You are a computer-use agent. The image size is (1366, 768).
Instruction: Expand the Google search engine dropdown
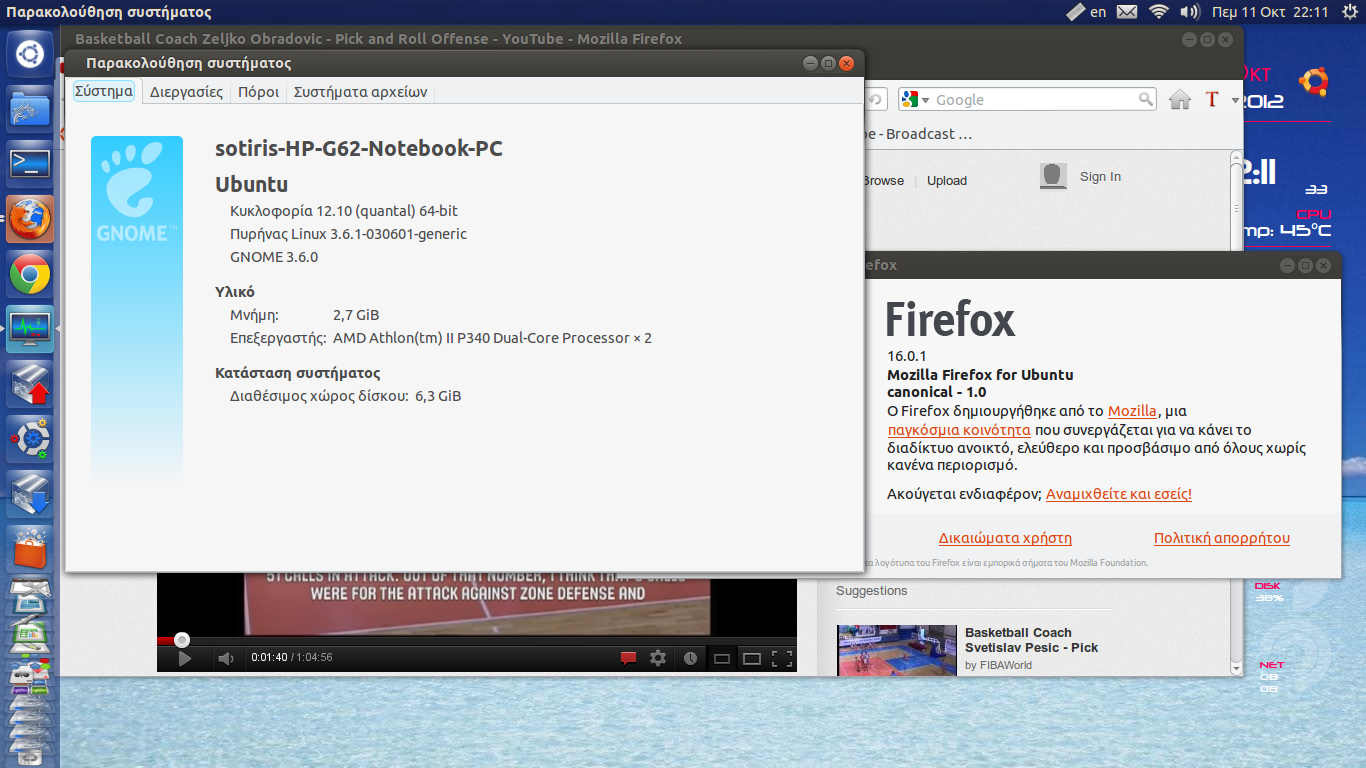tap(916, 100)
